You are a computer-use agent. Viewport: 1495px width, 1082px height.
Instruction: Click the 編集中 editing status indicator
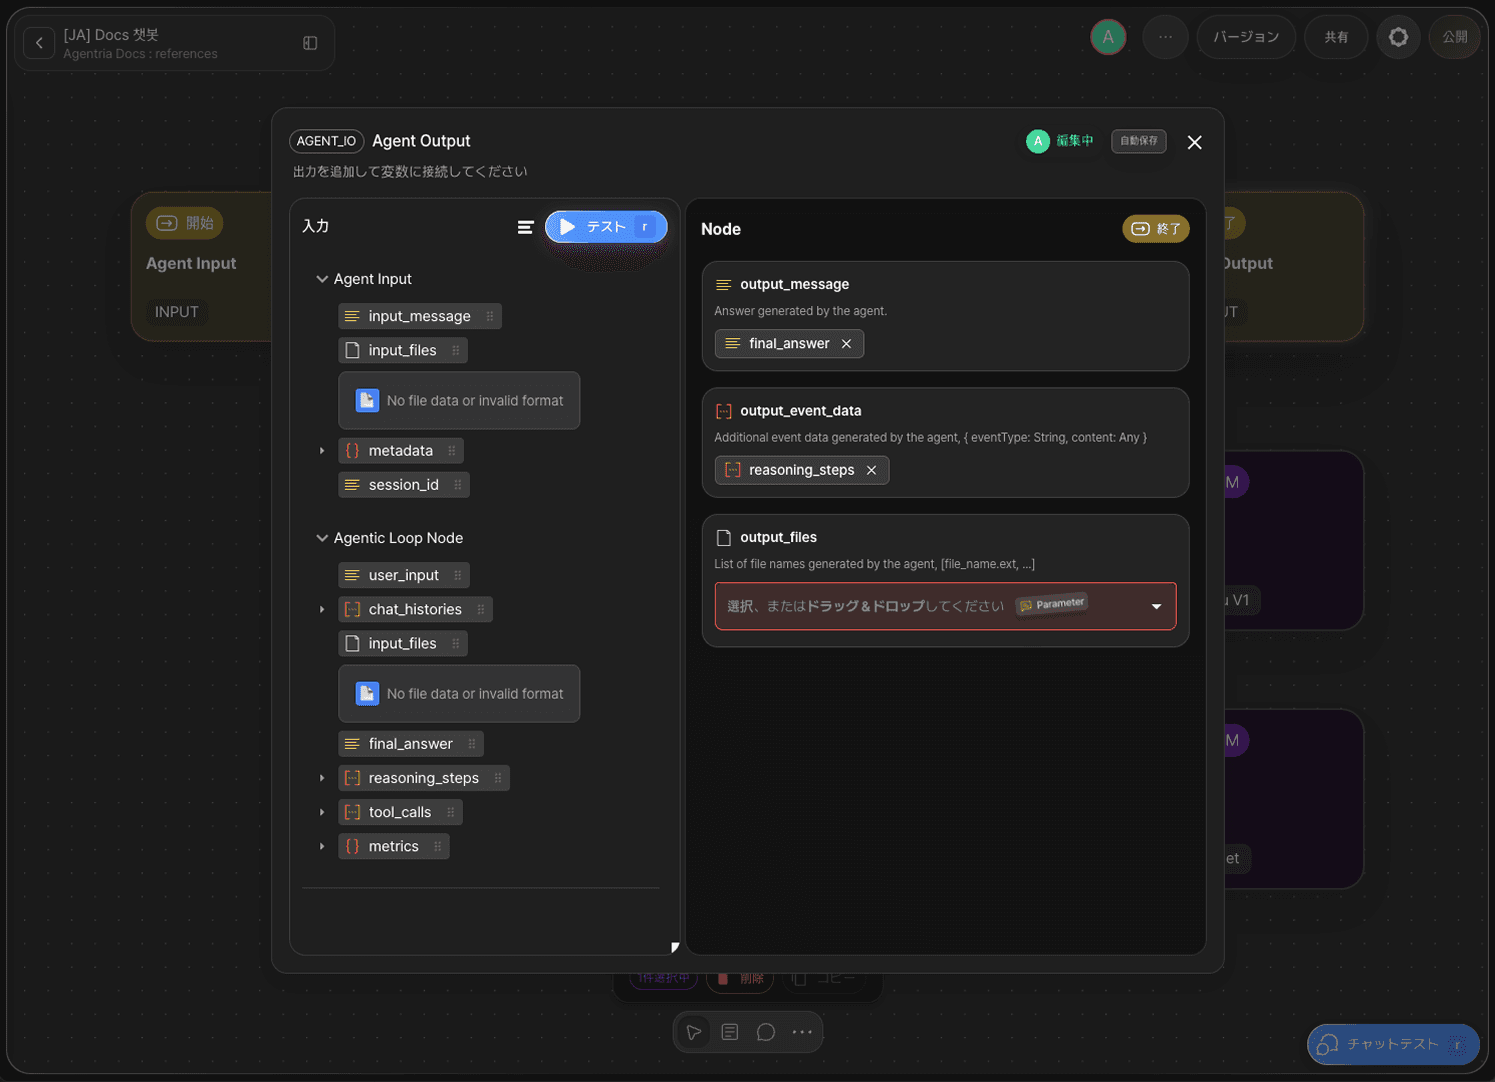click(1060, 141)
